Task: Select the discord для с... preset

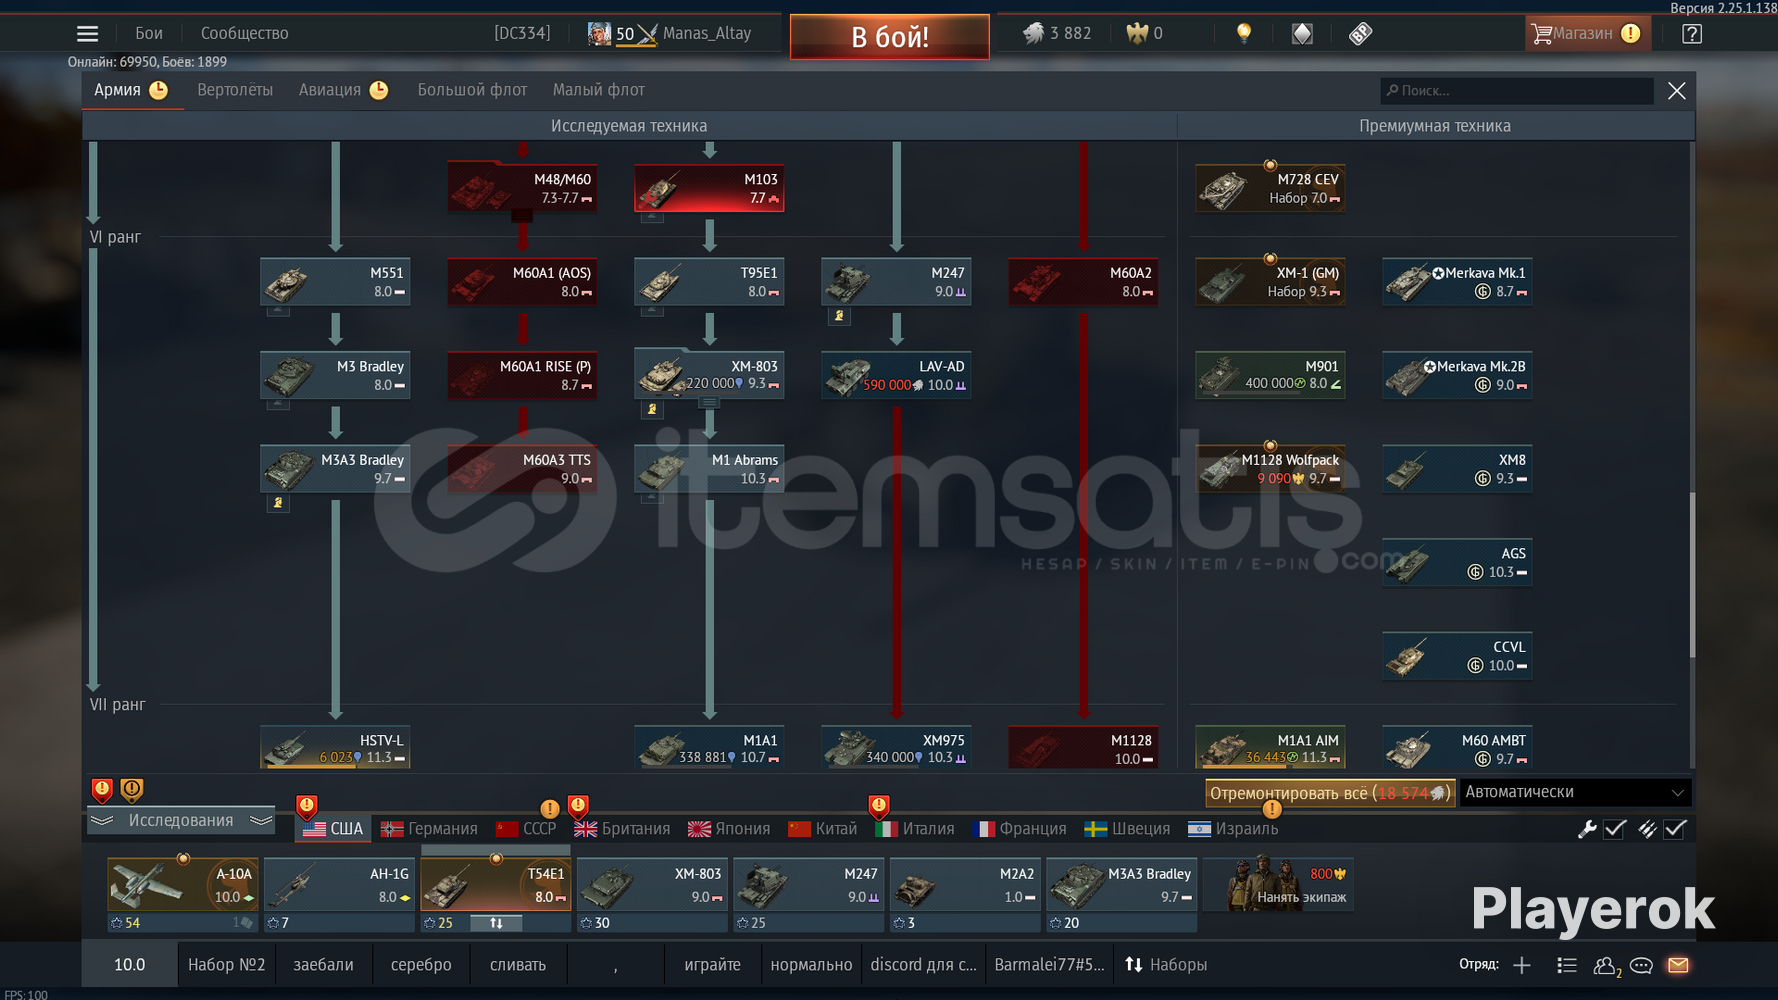Action: click(x=923, y=965)
